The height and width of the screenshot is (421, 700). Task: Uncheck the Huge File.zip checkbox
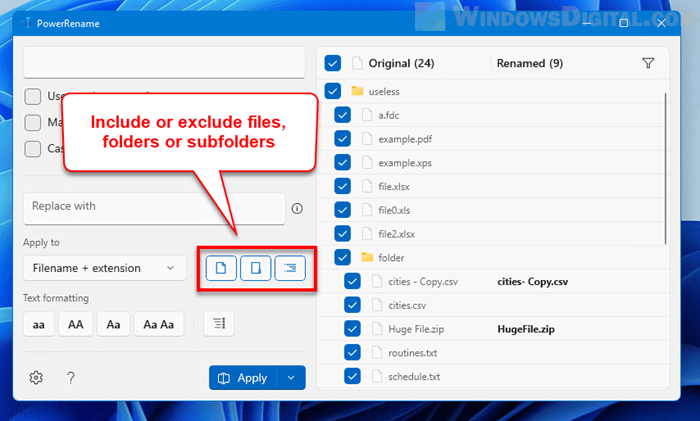point(352,329)
